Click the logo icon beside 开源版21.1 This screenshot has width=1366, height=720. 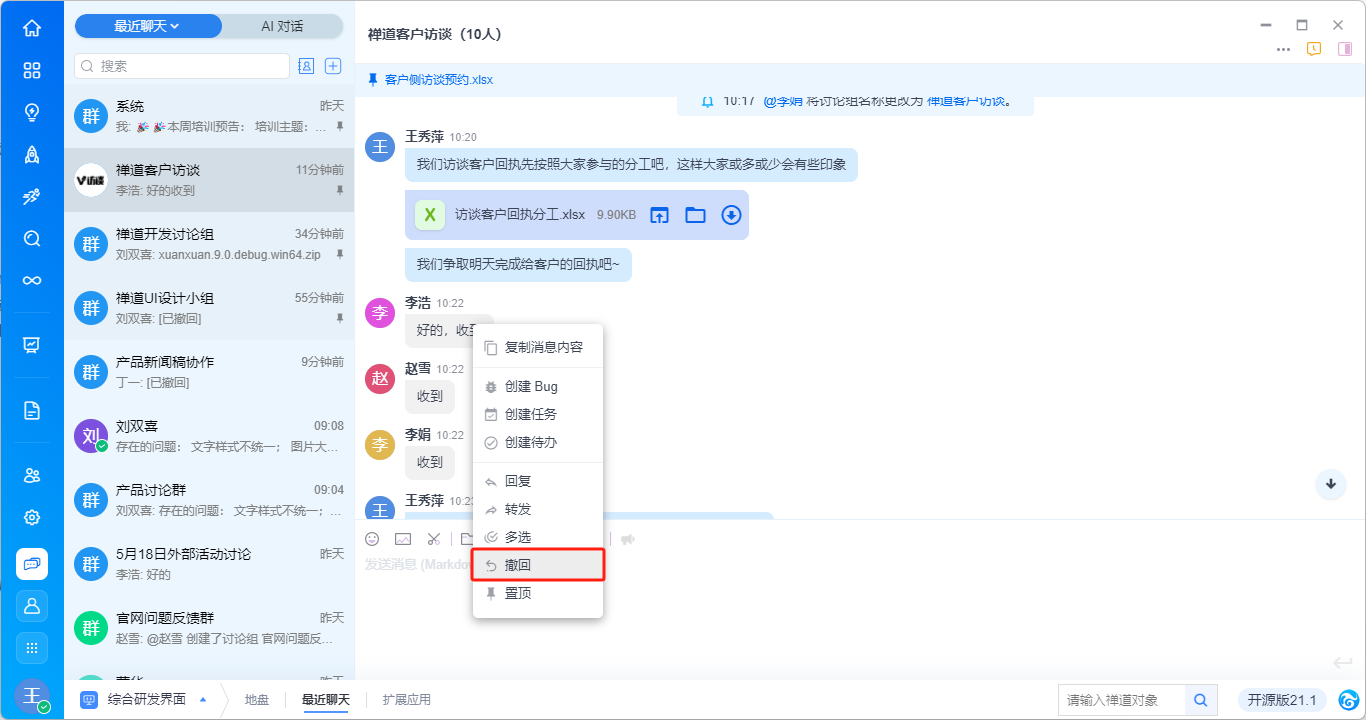(1348, 700)
